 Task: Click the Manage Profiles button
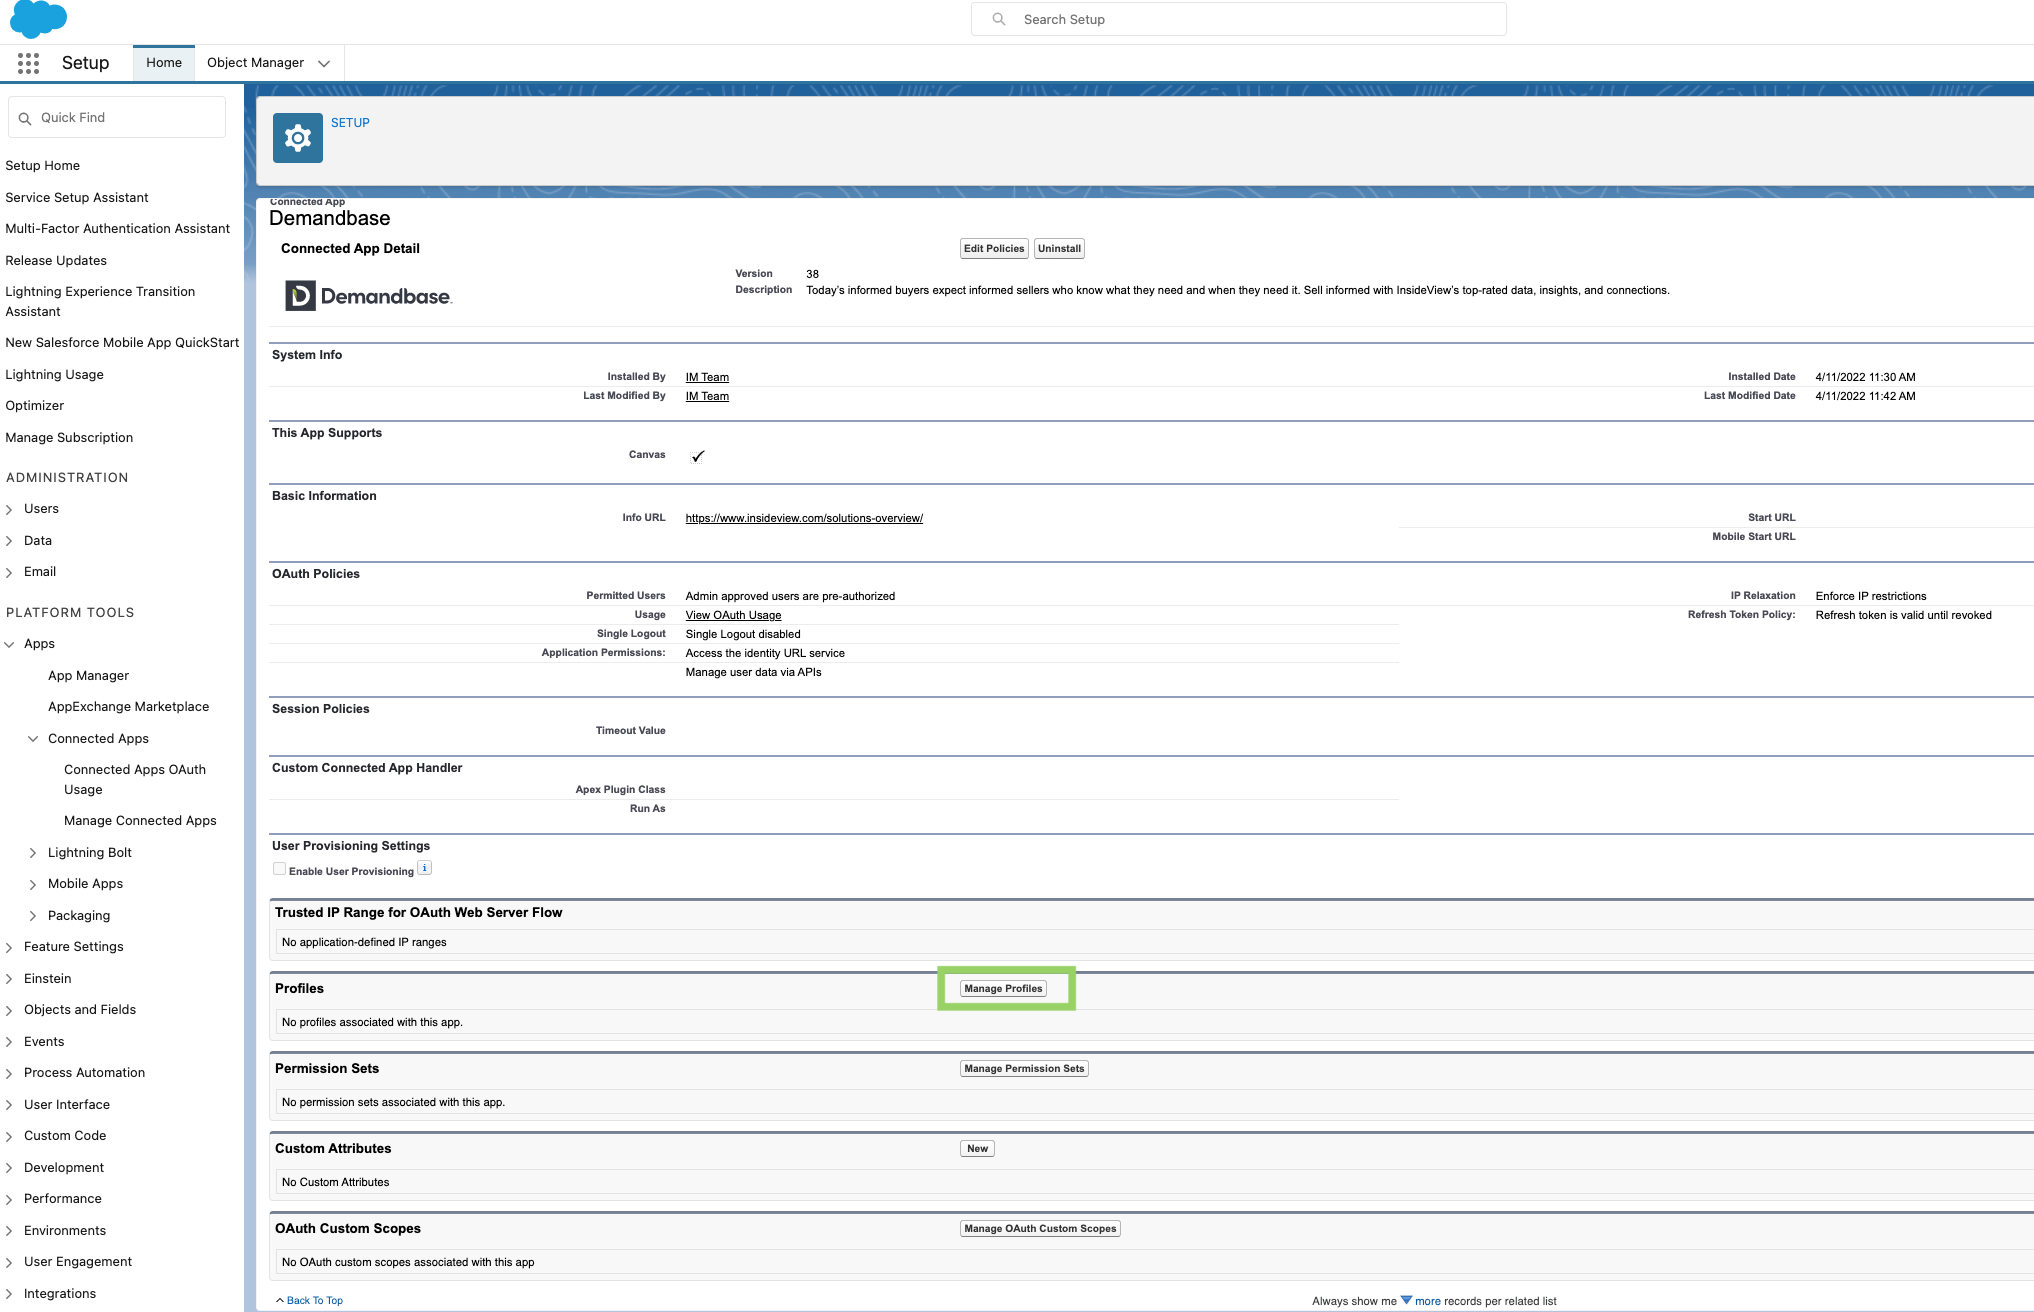click(1003, 989)
